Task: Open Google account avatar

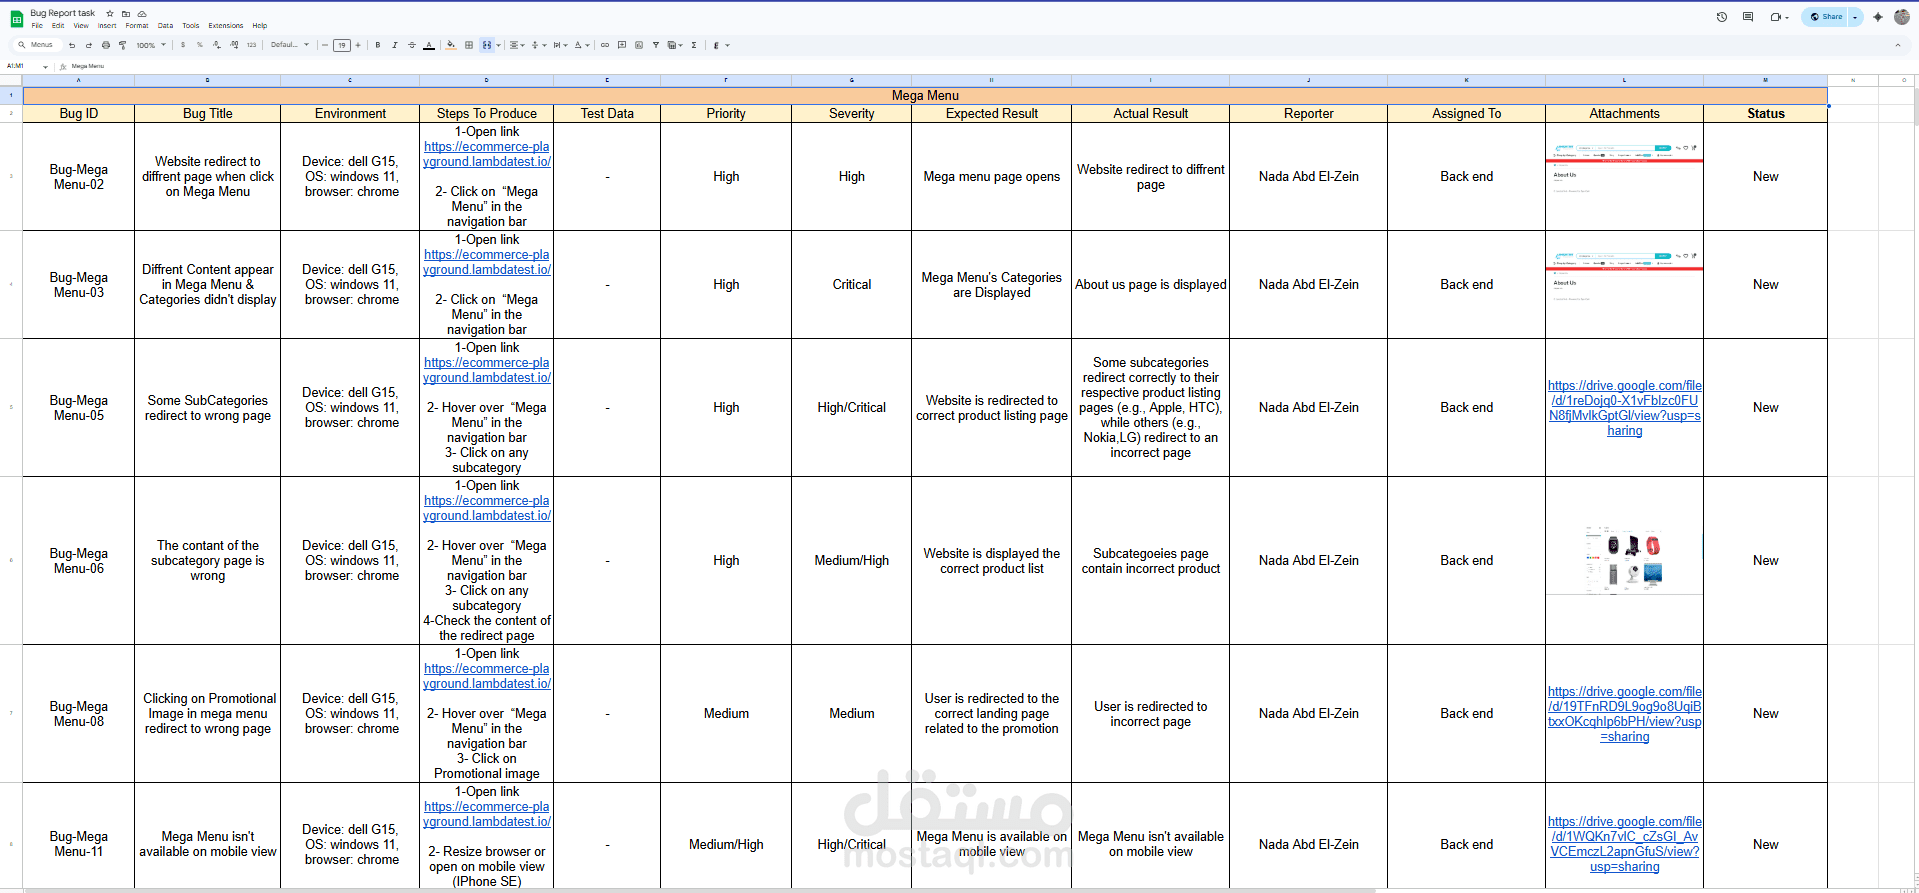Action: (x=1902, y=17)
